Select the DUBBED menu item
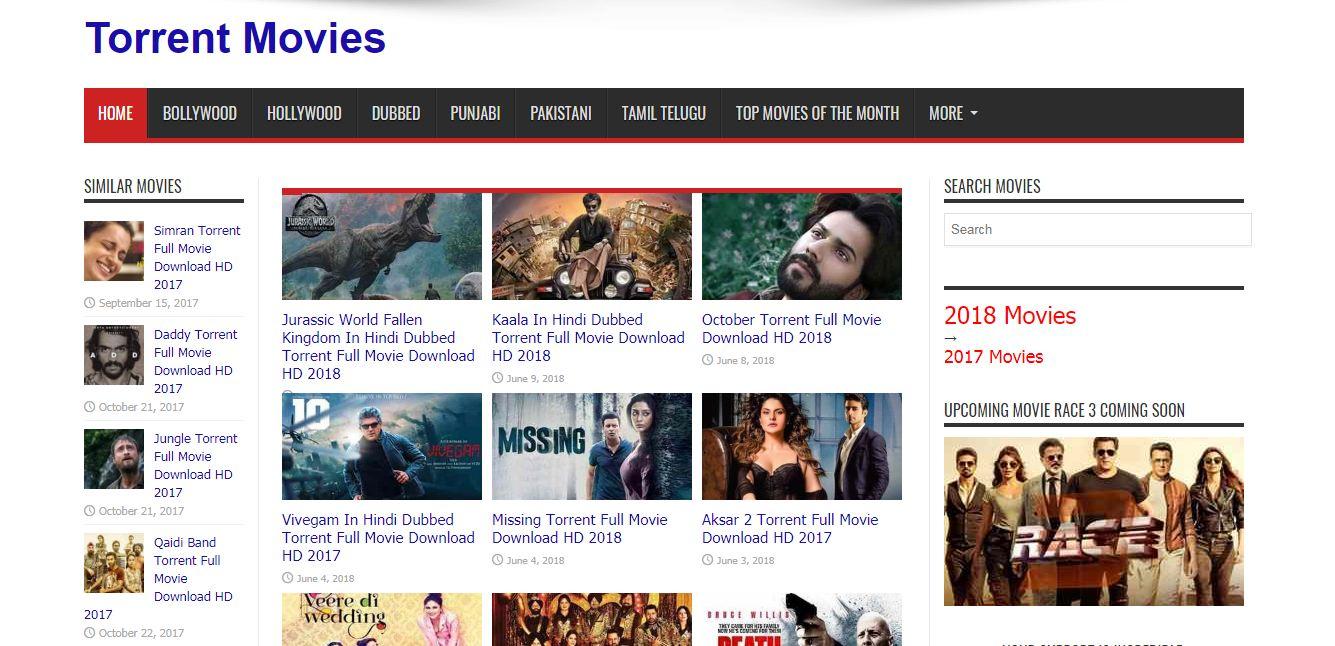This screenshot has height=646, width=1335. [396, 113]
